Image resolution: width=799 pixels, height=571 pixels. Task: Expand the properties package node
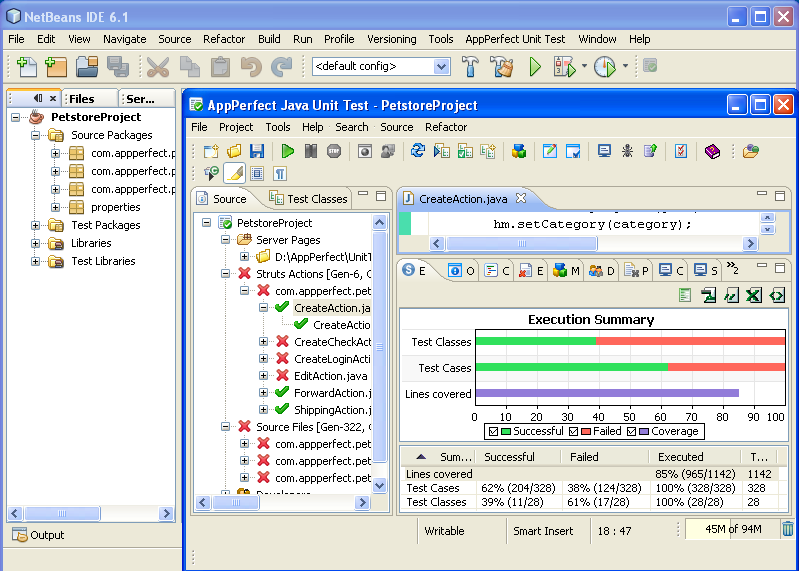[x=55, y=207]
